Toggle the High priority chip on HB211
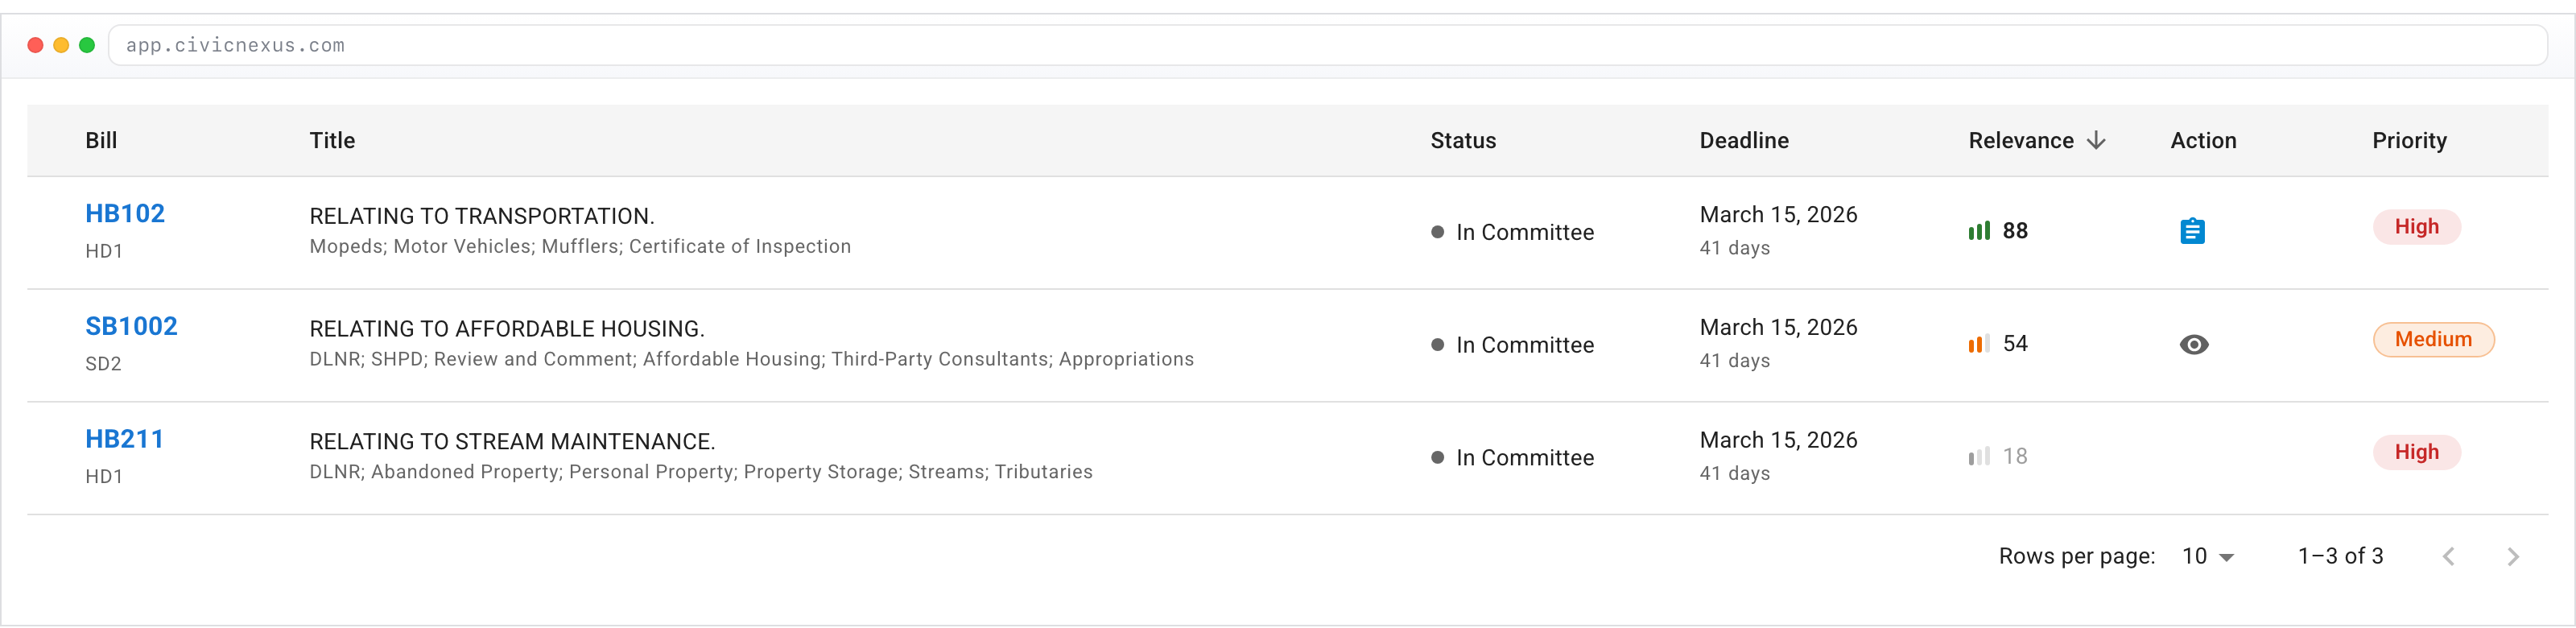 pos(2417,452)
